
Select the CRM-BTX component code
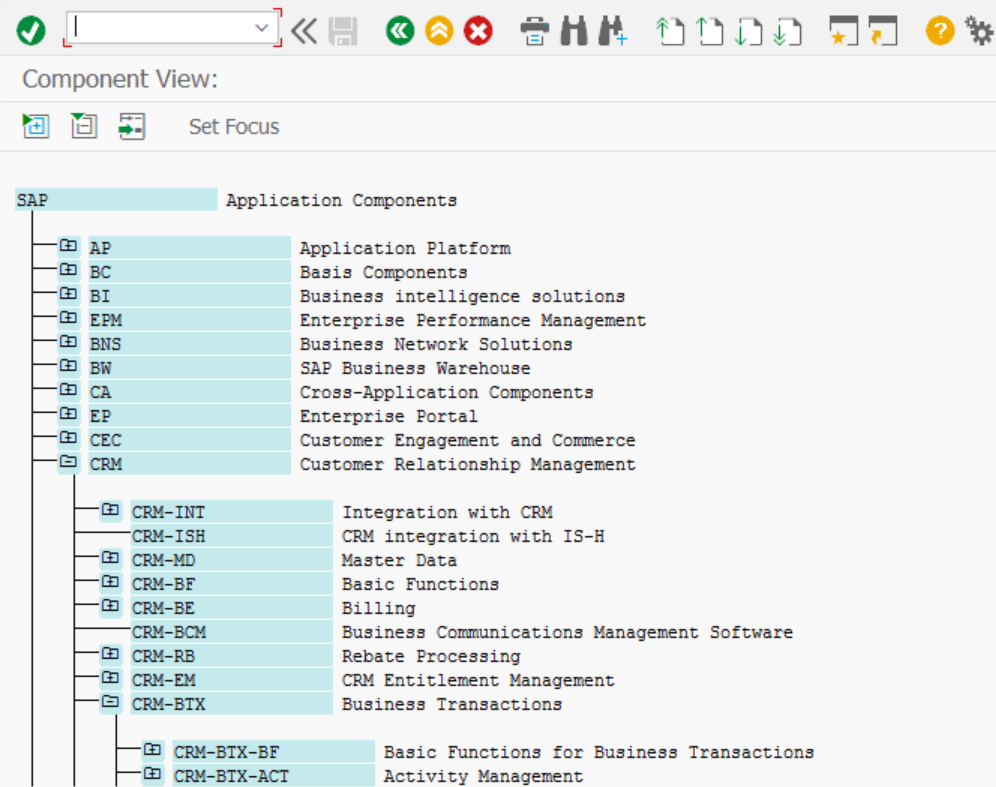point(232,704)
